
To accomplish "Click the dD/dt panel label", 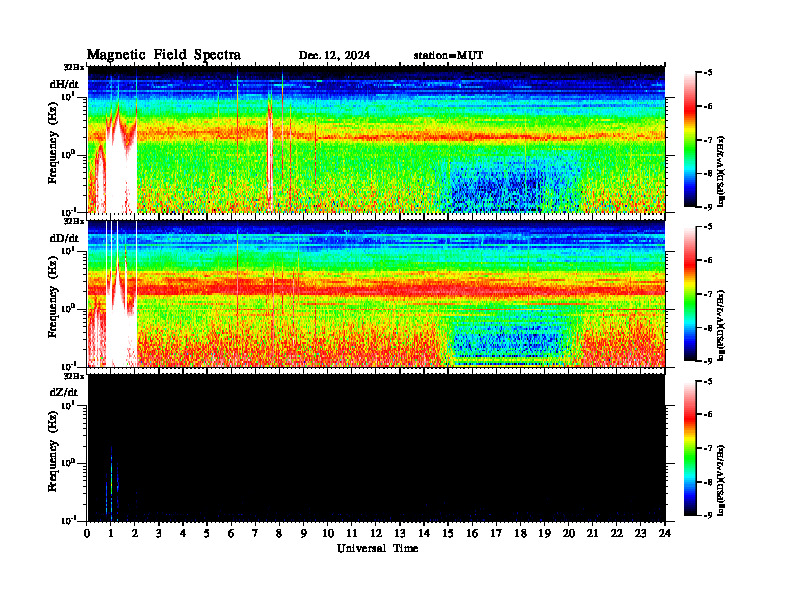I will [64, 238].
